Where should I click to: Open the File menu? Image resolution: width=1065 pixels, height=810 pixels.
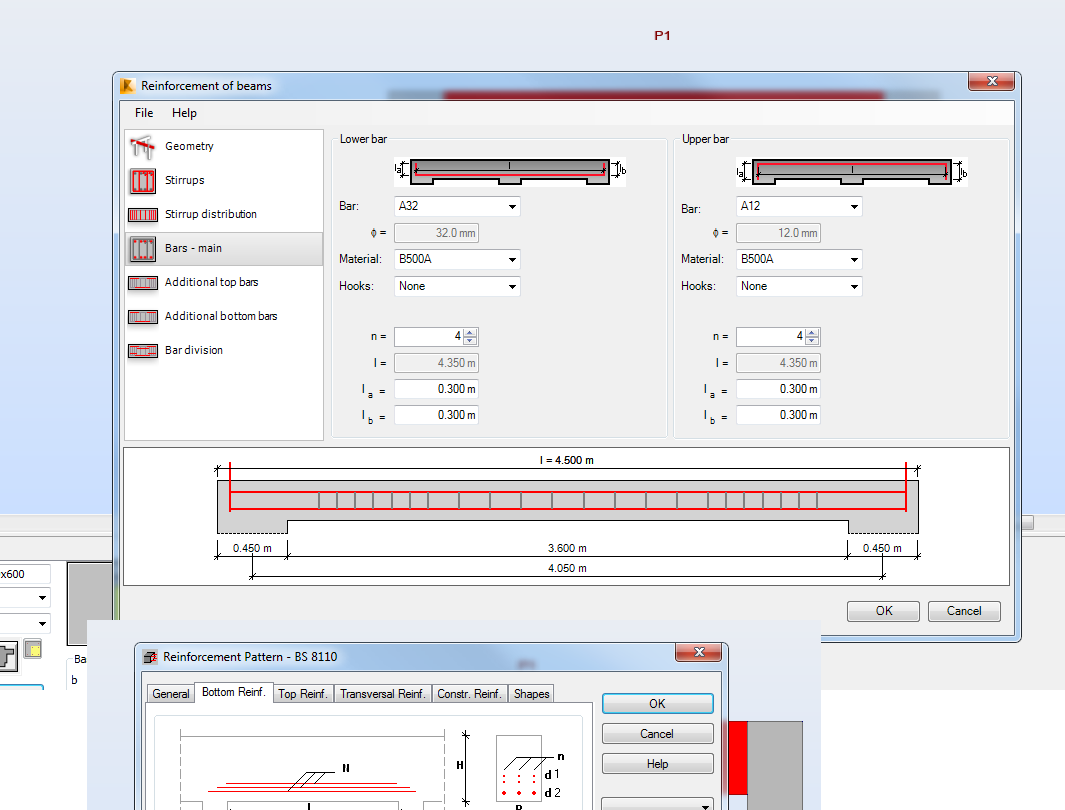click(x=143, y=113)
